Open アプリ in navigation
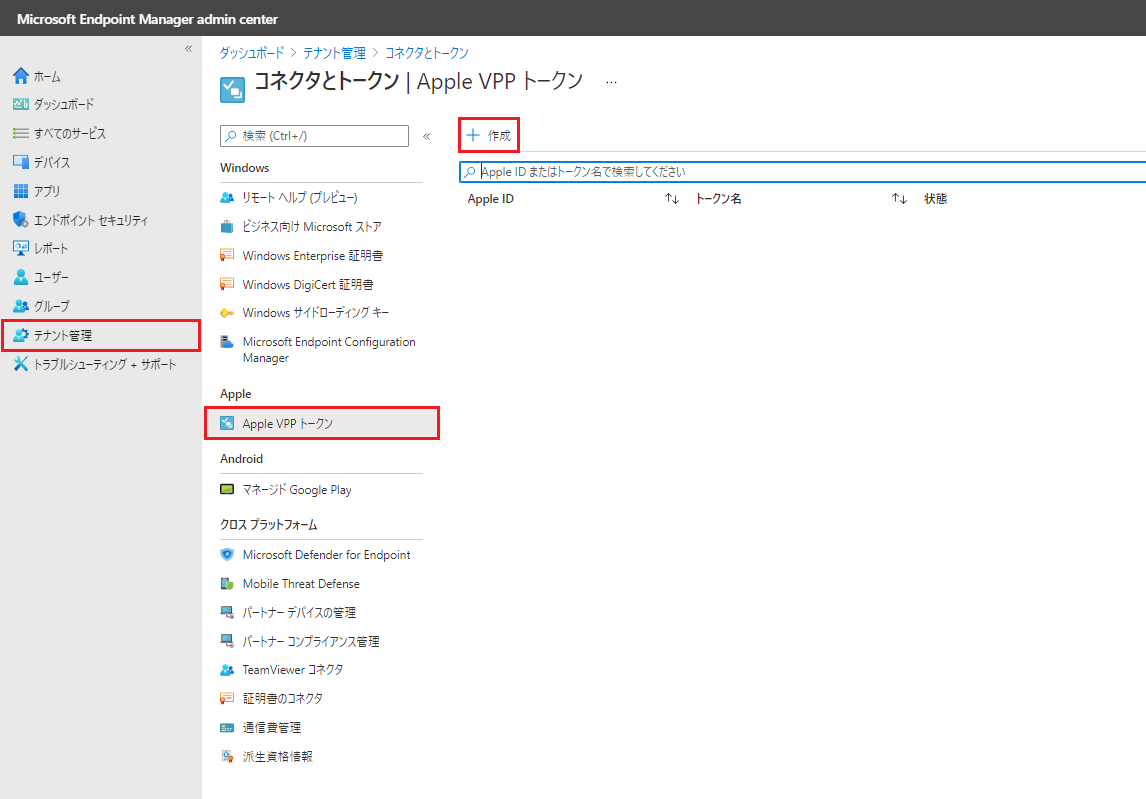 coord(47,191)
